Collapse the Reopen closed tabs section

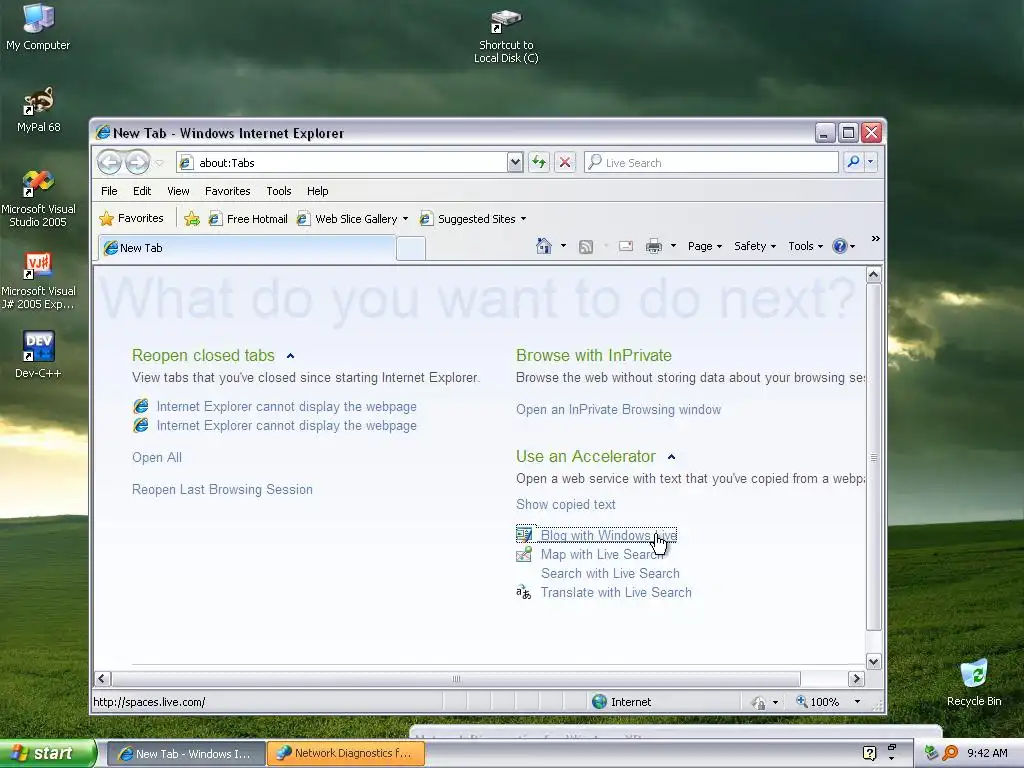pyautogui.click(x=291, y=356)
